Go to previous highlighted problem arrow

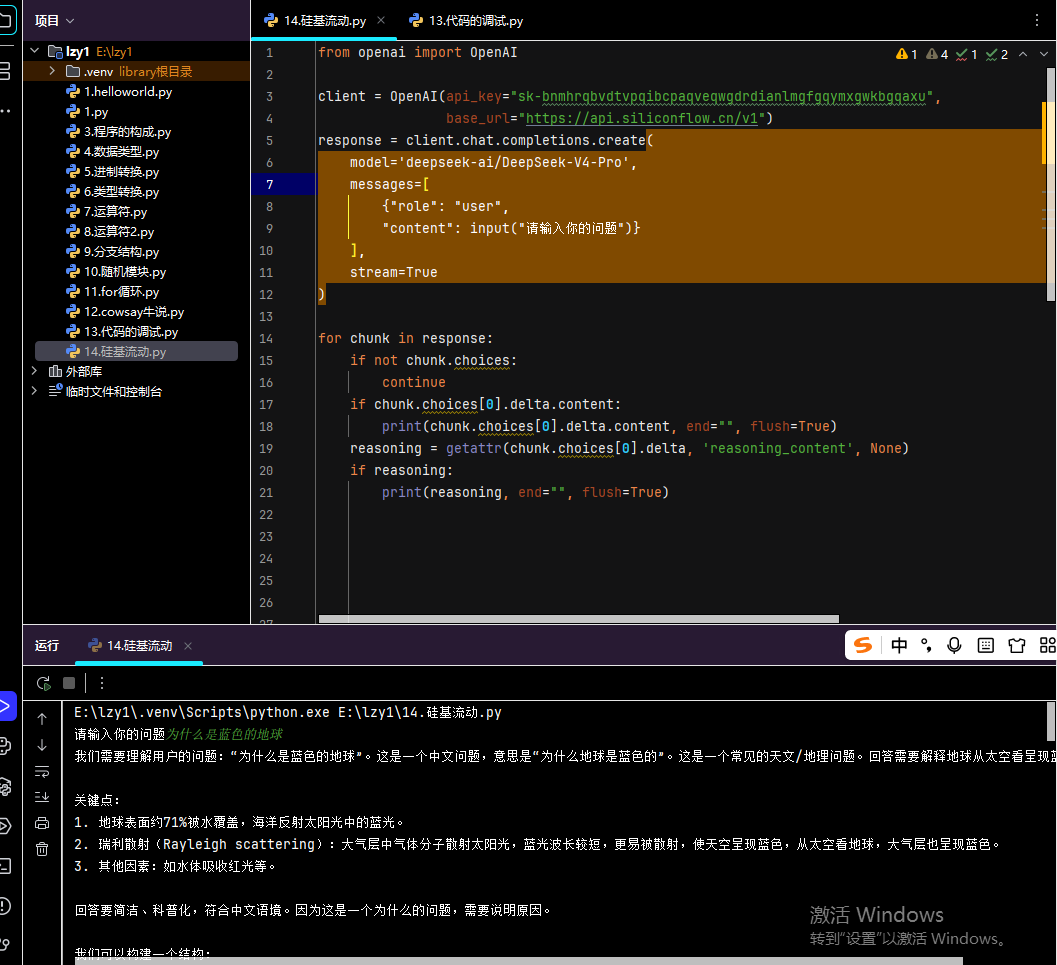point(1023,54)
